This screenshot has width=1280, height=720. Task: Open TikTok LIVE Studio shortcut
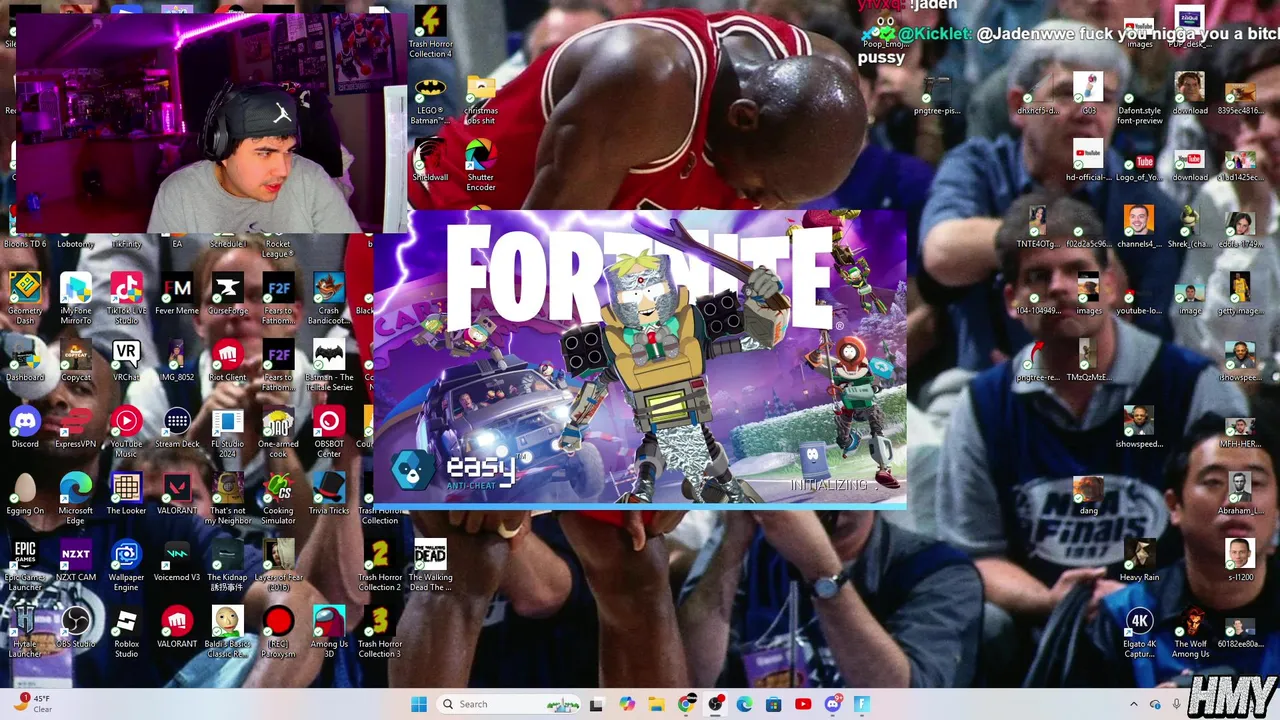(126, 297)
